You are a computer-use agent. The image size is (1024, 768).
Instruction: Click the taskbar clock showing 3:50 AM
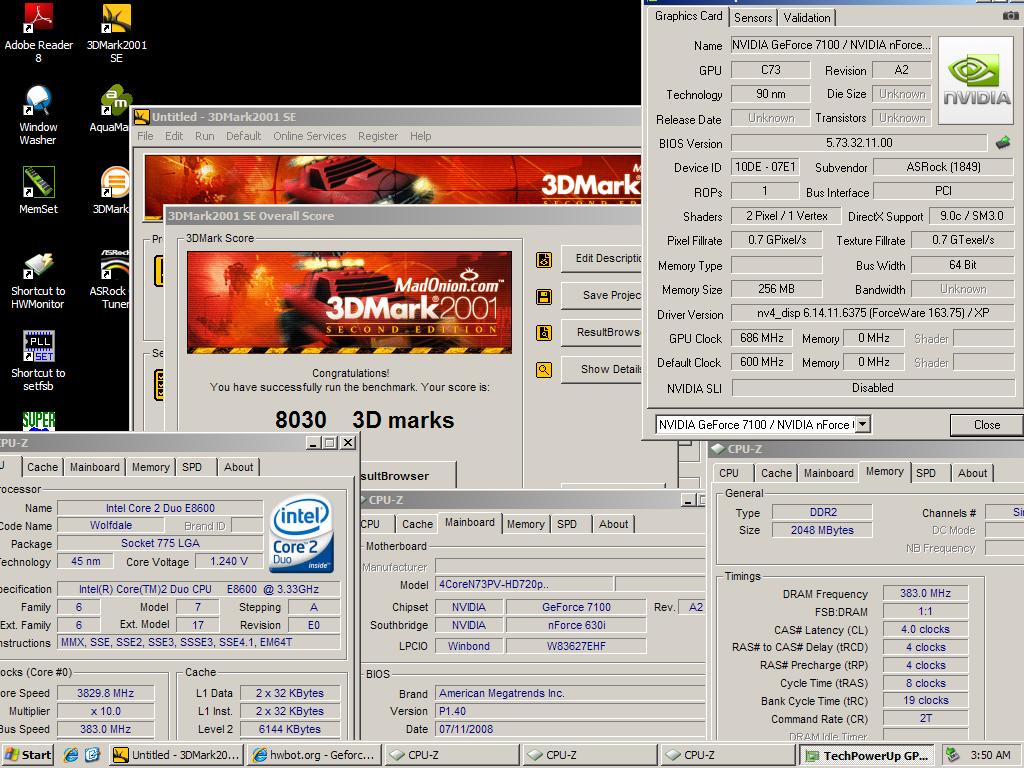[990, 755]
